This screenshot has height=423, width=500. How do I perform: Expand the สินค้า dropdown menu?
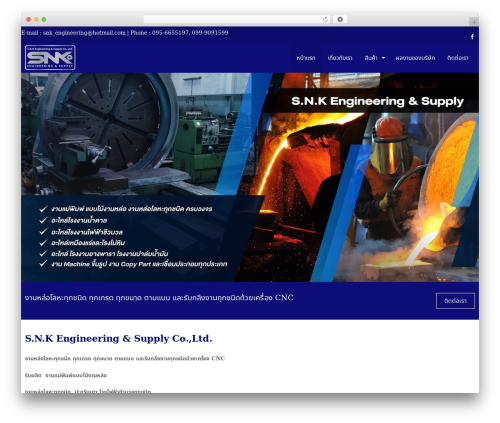(375, 58)
